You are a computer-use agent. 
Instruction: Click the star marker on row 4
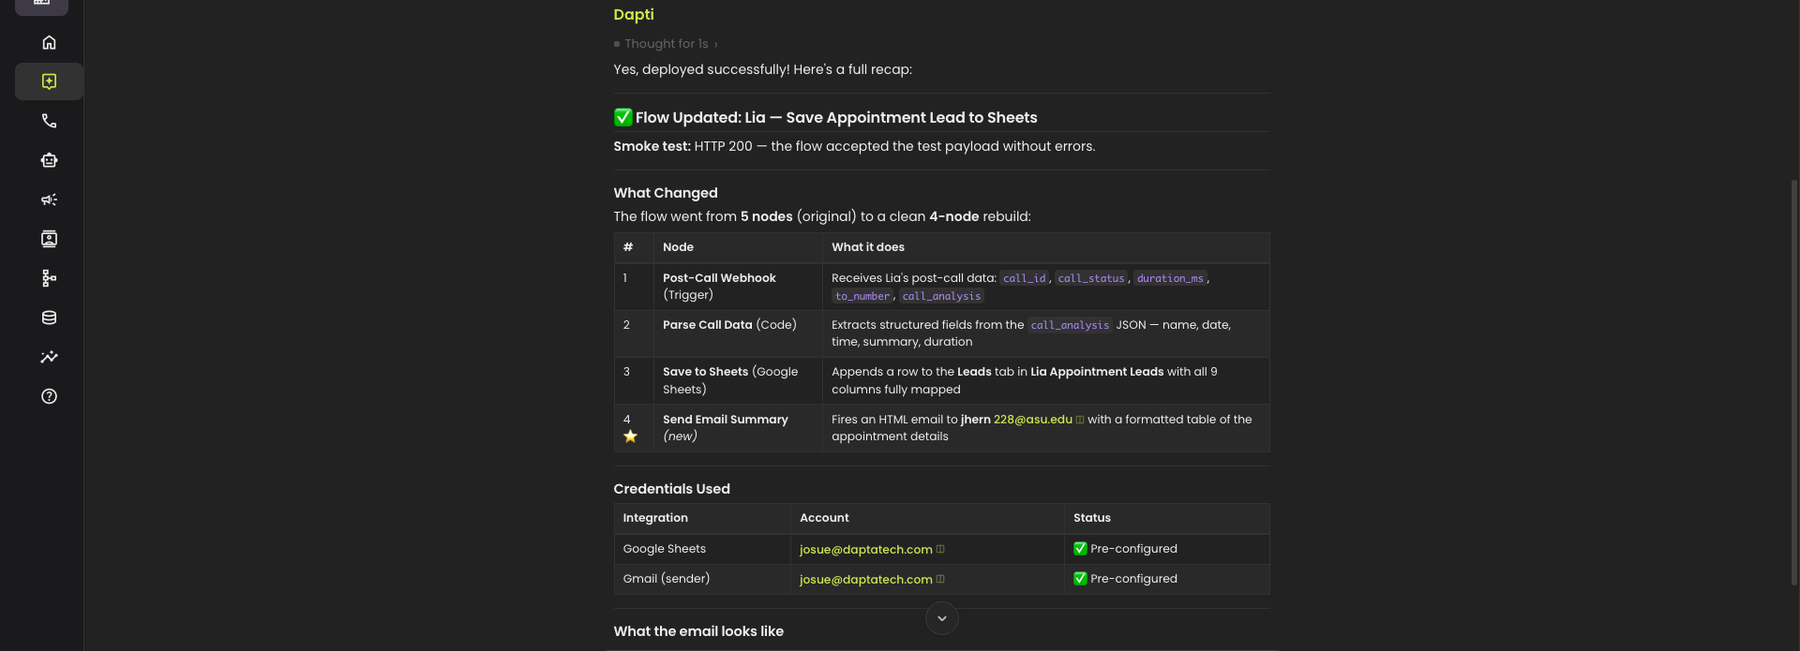(x=630, y=436)
